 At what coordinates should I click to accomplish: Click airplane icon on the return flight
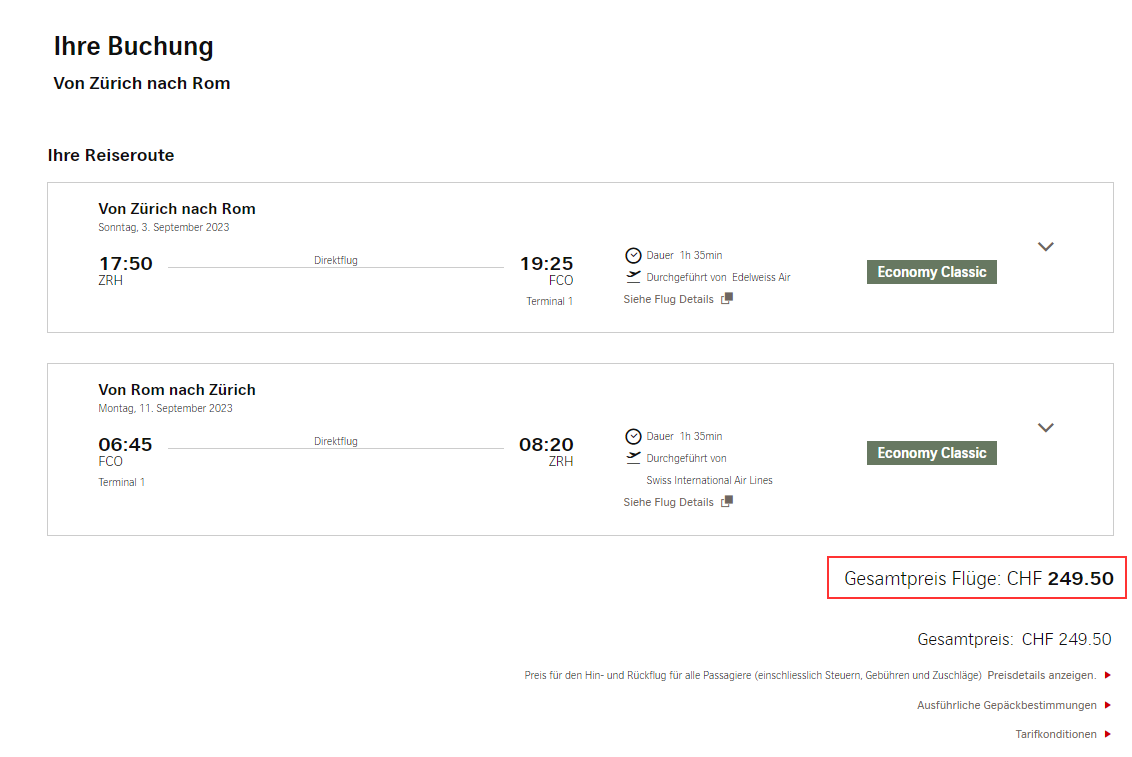633,458
